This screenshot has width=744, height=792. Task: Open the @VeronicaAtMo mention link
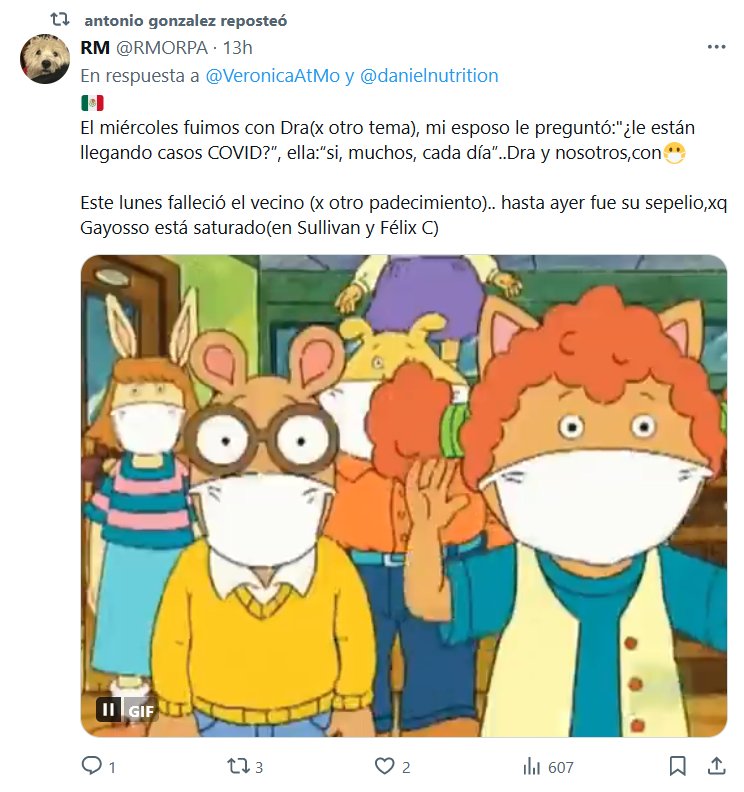273,76
